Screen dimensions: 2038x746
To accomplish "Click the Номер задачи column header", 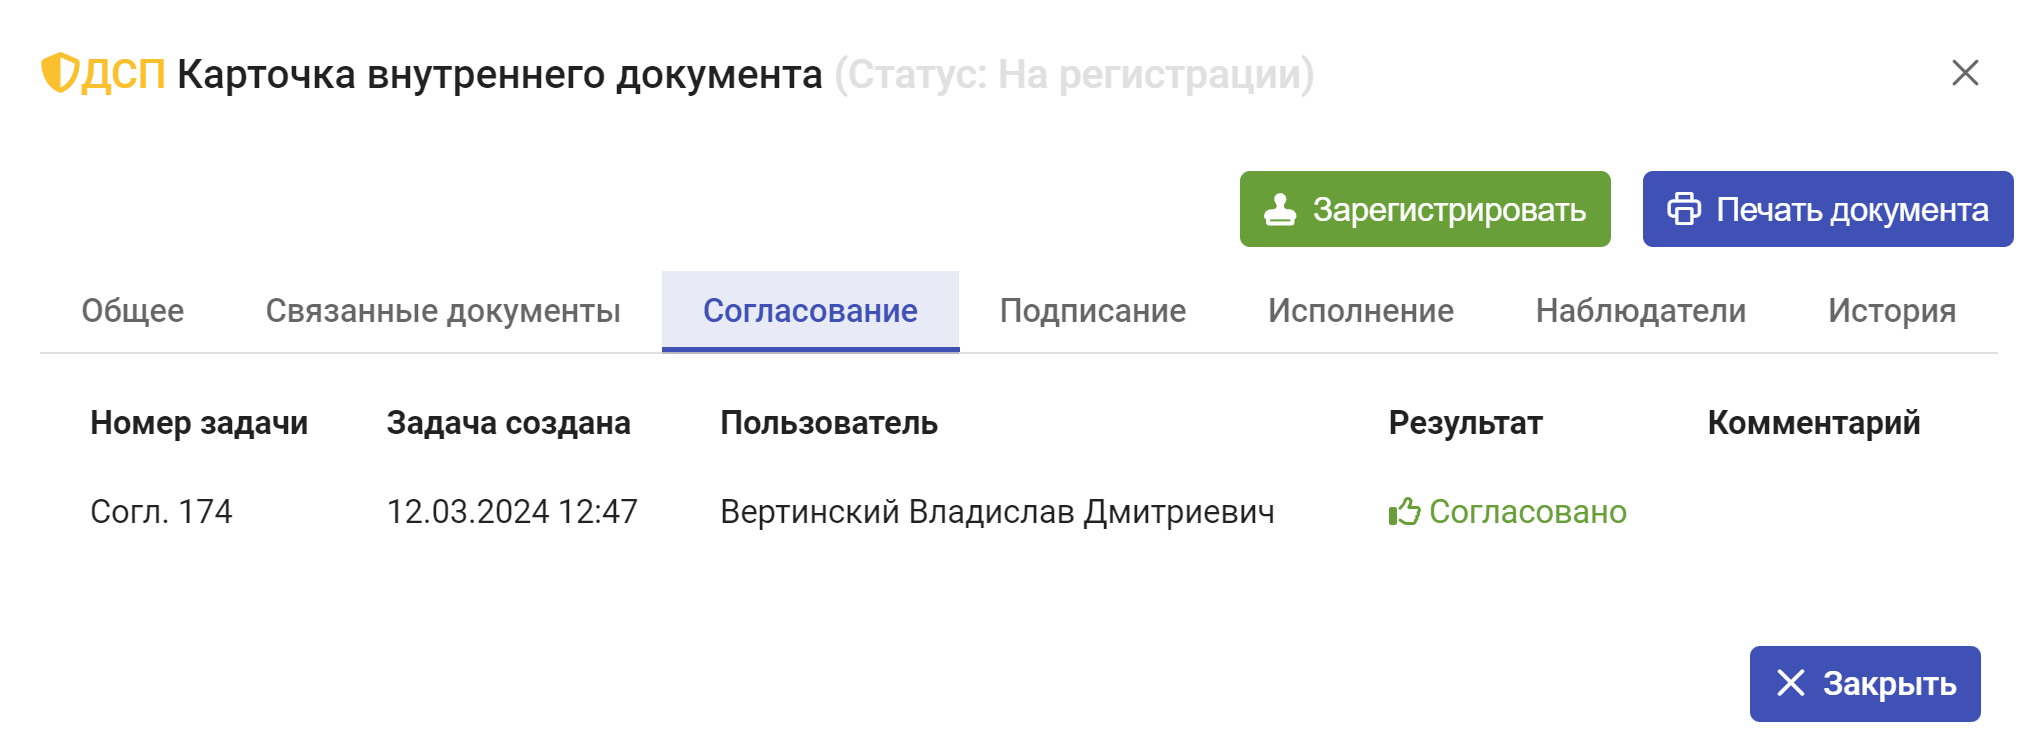I will click(x=199, y=423).
